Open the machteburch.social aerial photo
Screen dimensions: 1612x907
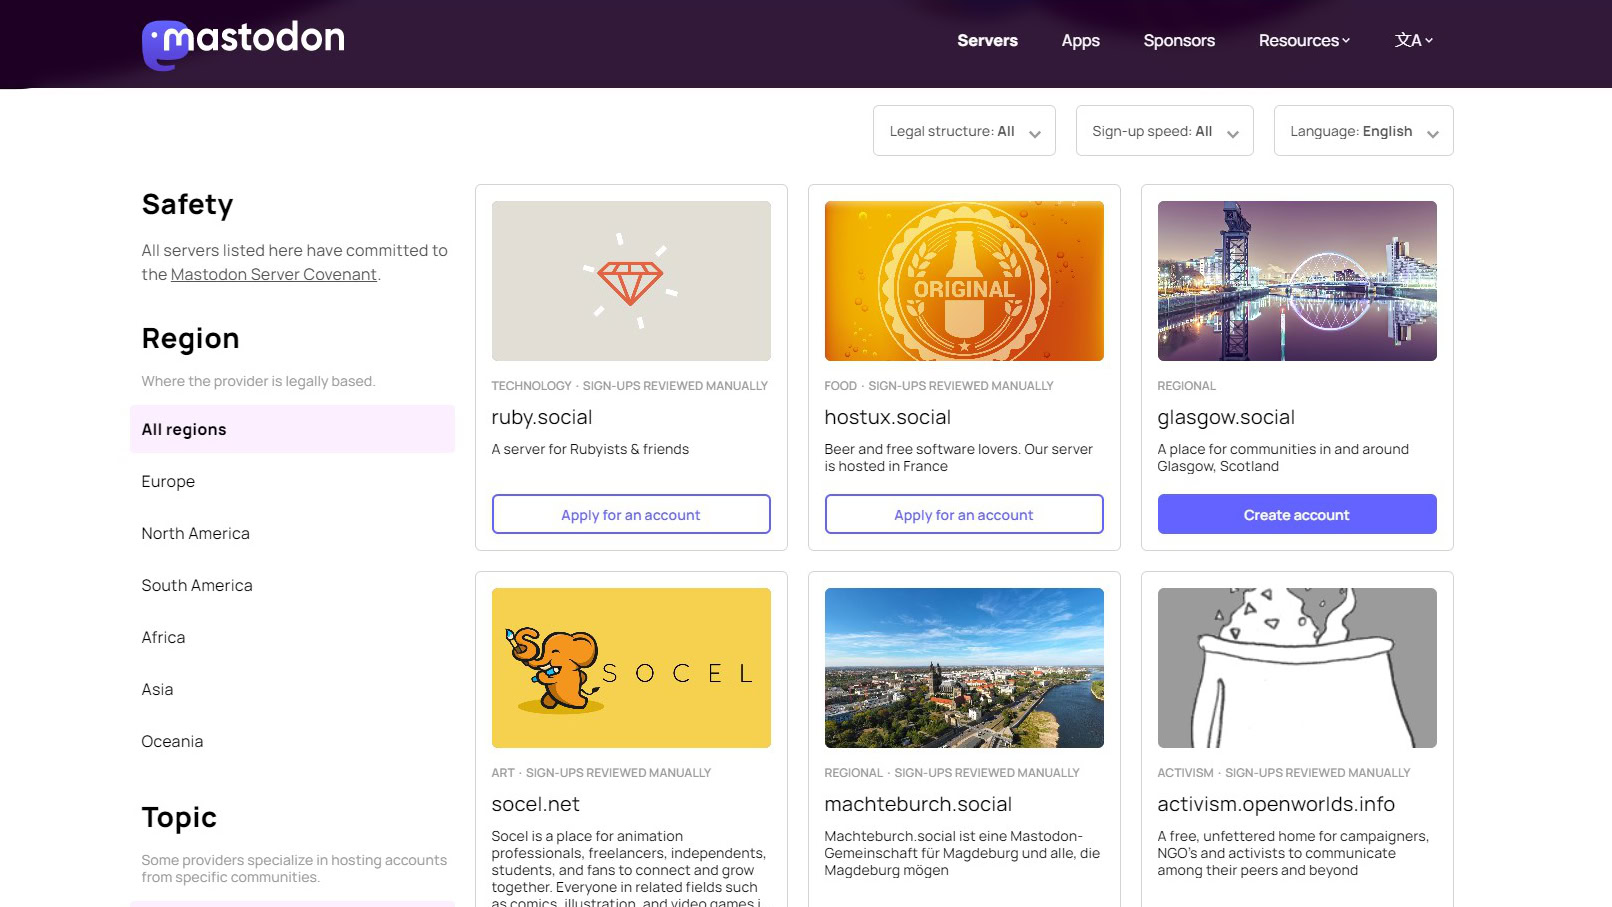[x=964, y=668]
